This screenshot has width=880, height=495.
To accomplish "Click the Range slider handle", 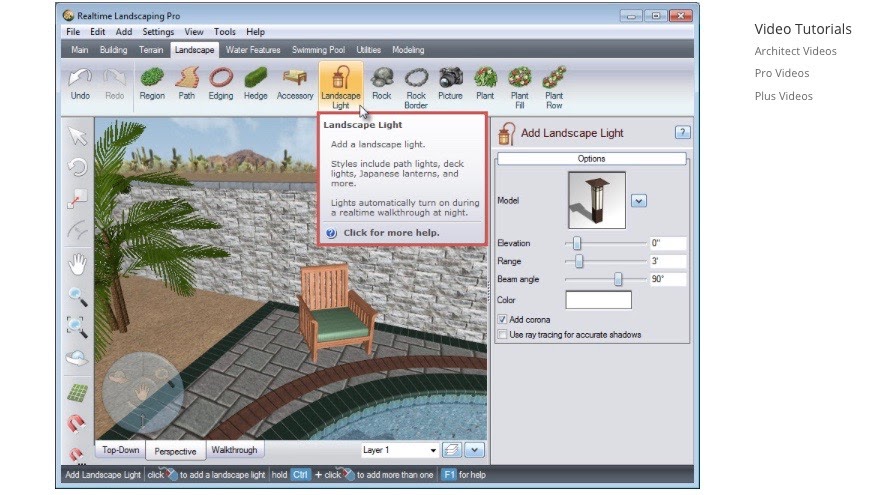I will (x=579, y=261).
